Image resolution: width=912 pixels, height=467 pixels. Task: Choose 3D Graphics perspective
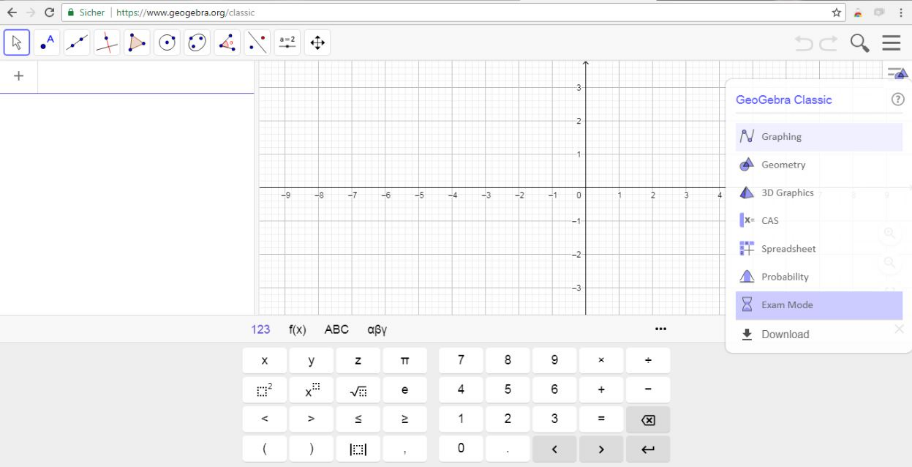point(819,192)
